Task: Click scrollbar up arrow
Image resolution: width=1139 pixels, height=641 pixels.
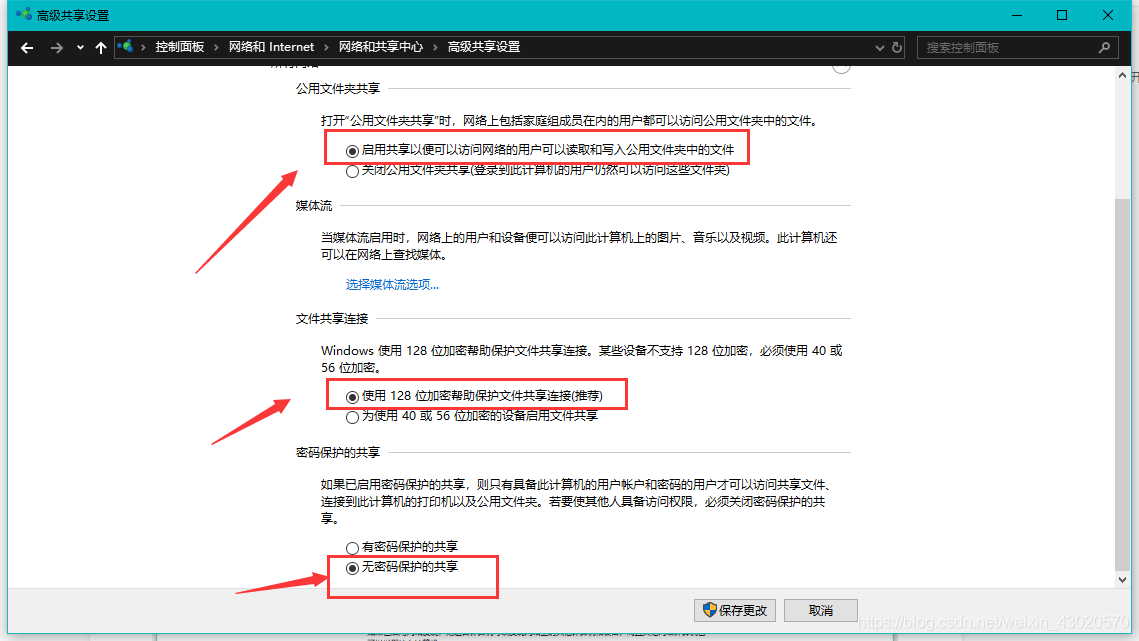Action: click(x=1122, y=75)
